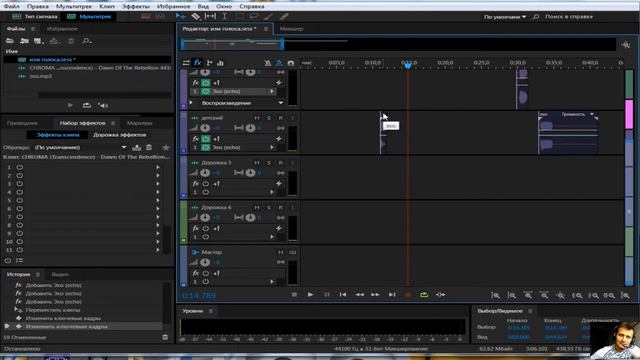This screenshot has width=640, height=360.
Task: Click zoom navigator icon beside overview
Action: [x=626, y=45]
